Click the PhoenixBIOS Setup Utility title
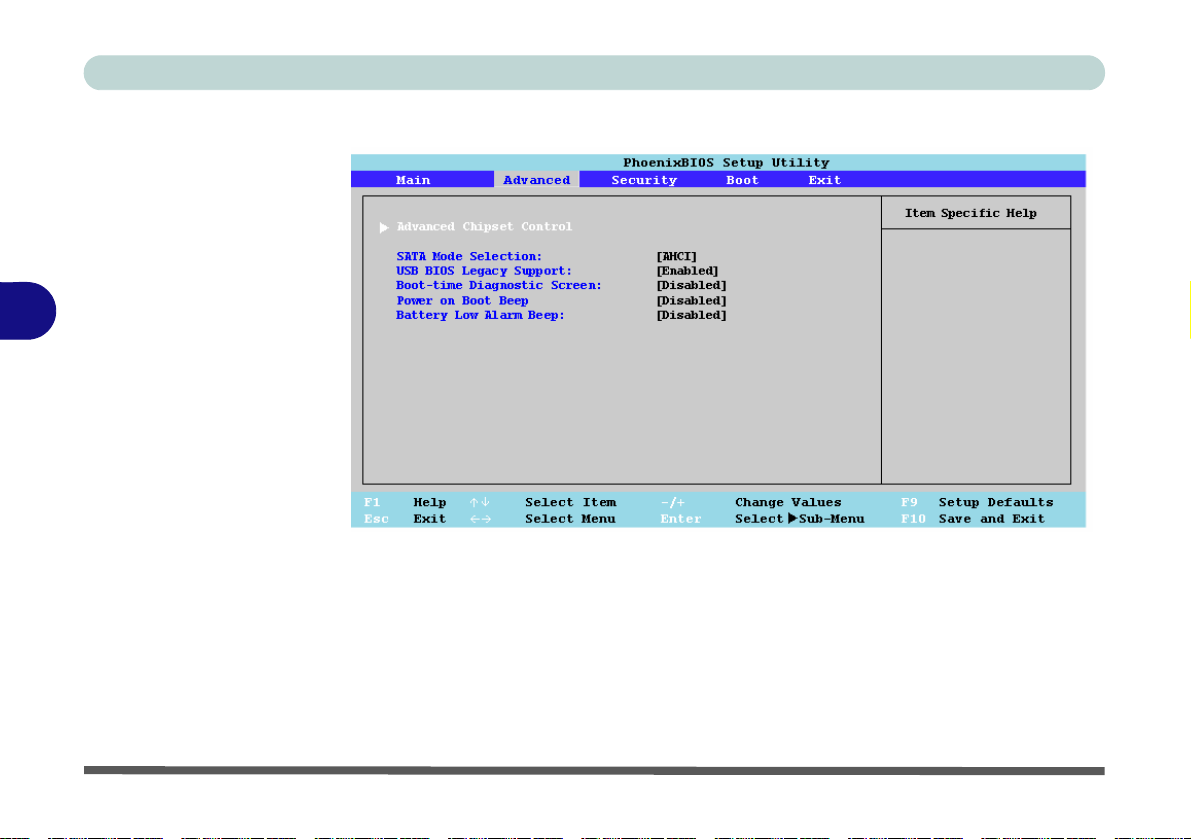 [726, 162]
